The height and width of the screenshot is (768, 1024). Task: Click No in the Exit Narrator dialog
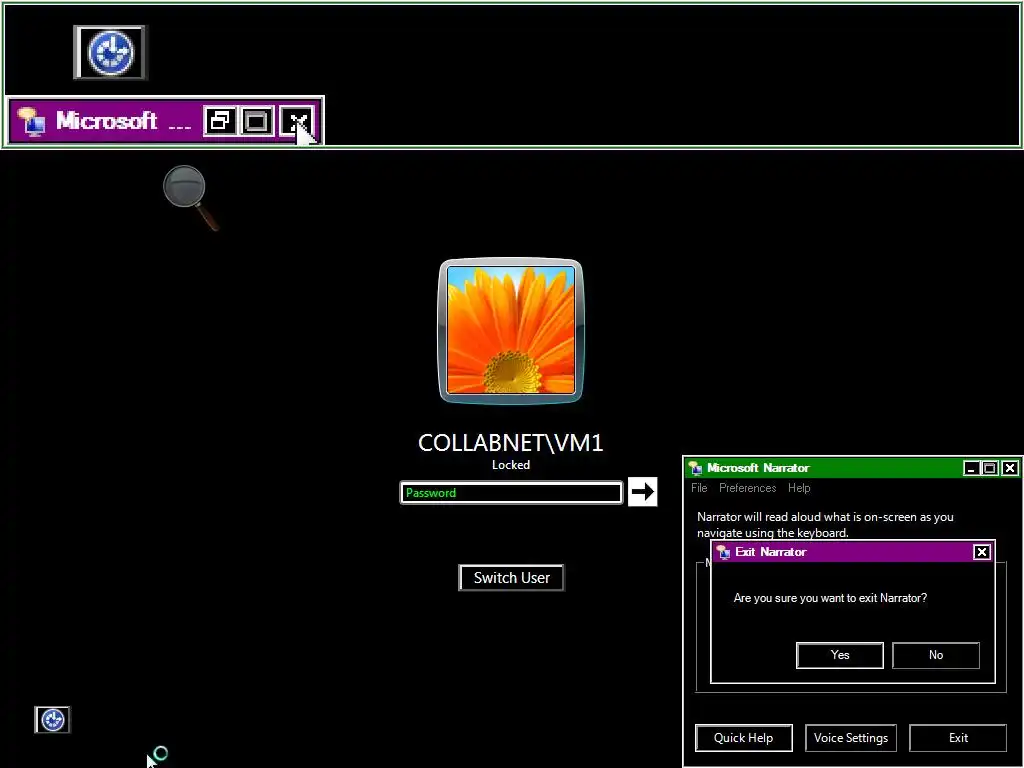(x=936, y=655)
